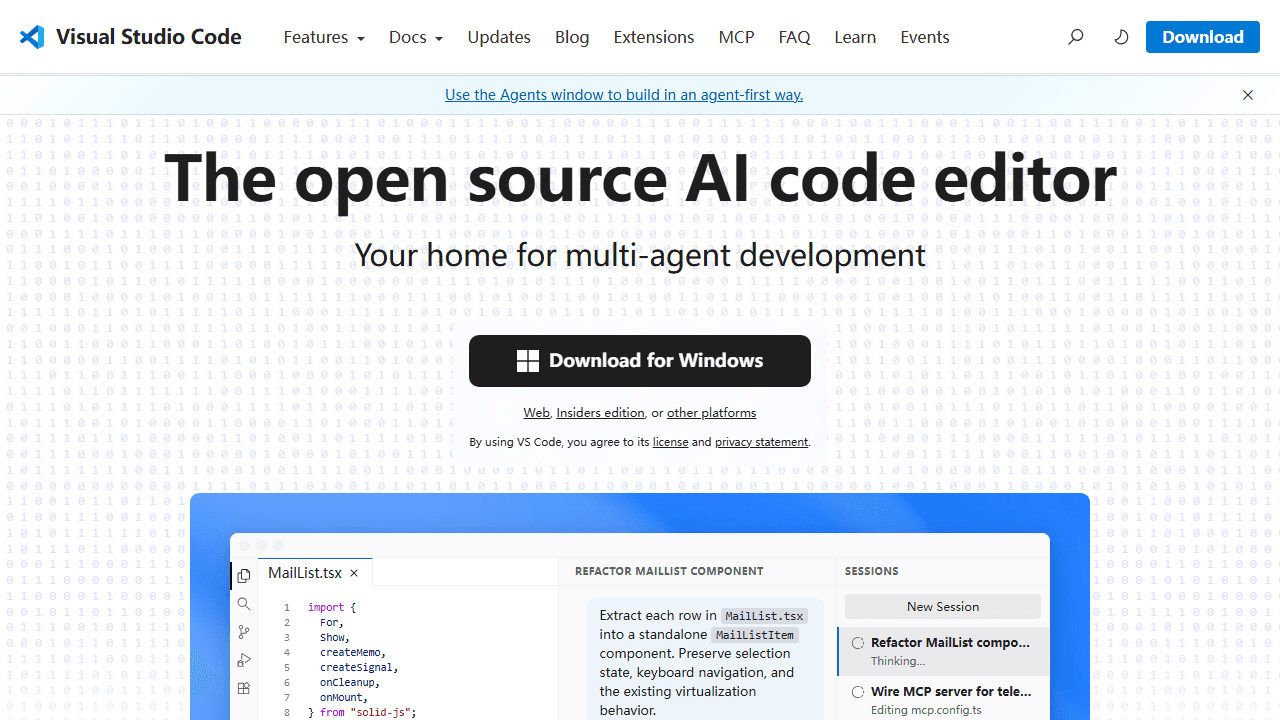Image resolution: width=1280 pixels, height=720 pixels.
Task: Open the Extensions nav link
Action: (x=654, y=37)
